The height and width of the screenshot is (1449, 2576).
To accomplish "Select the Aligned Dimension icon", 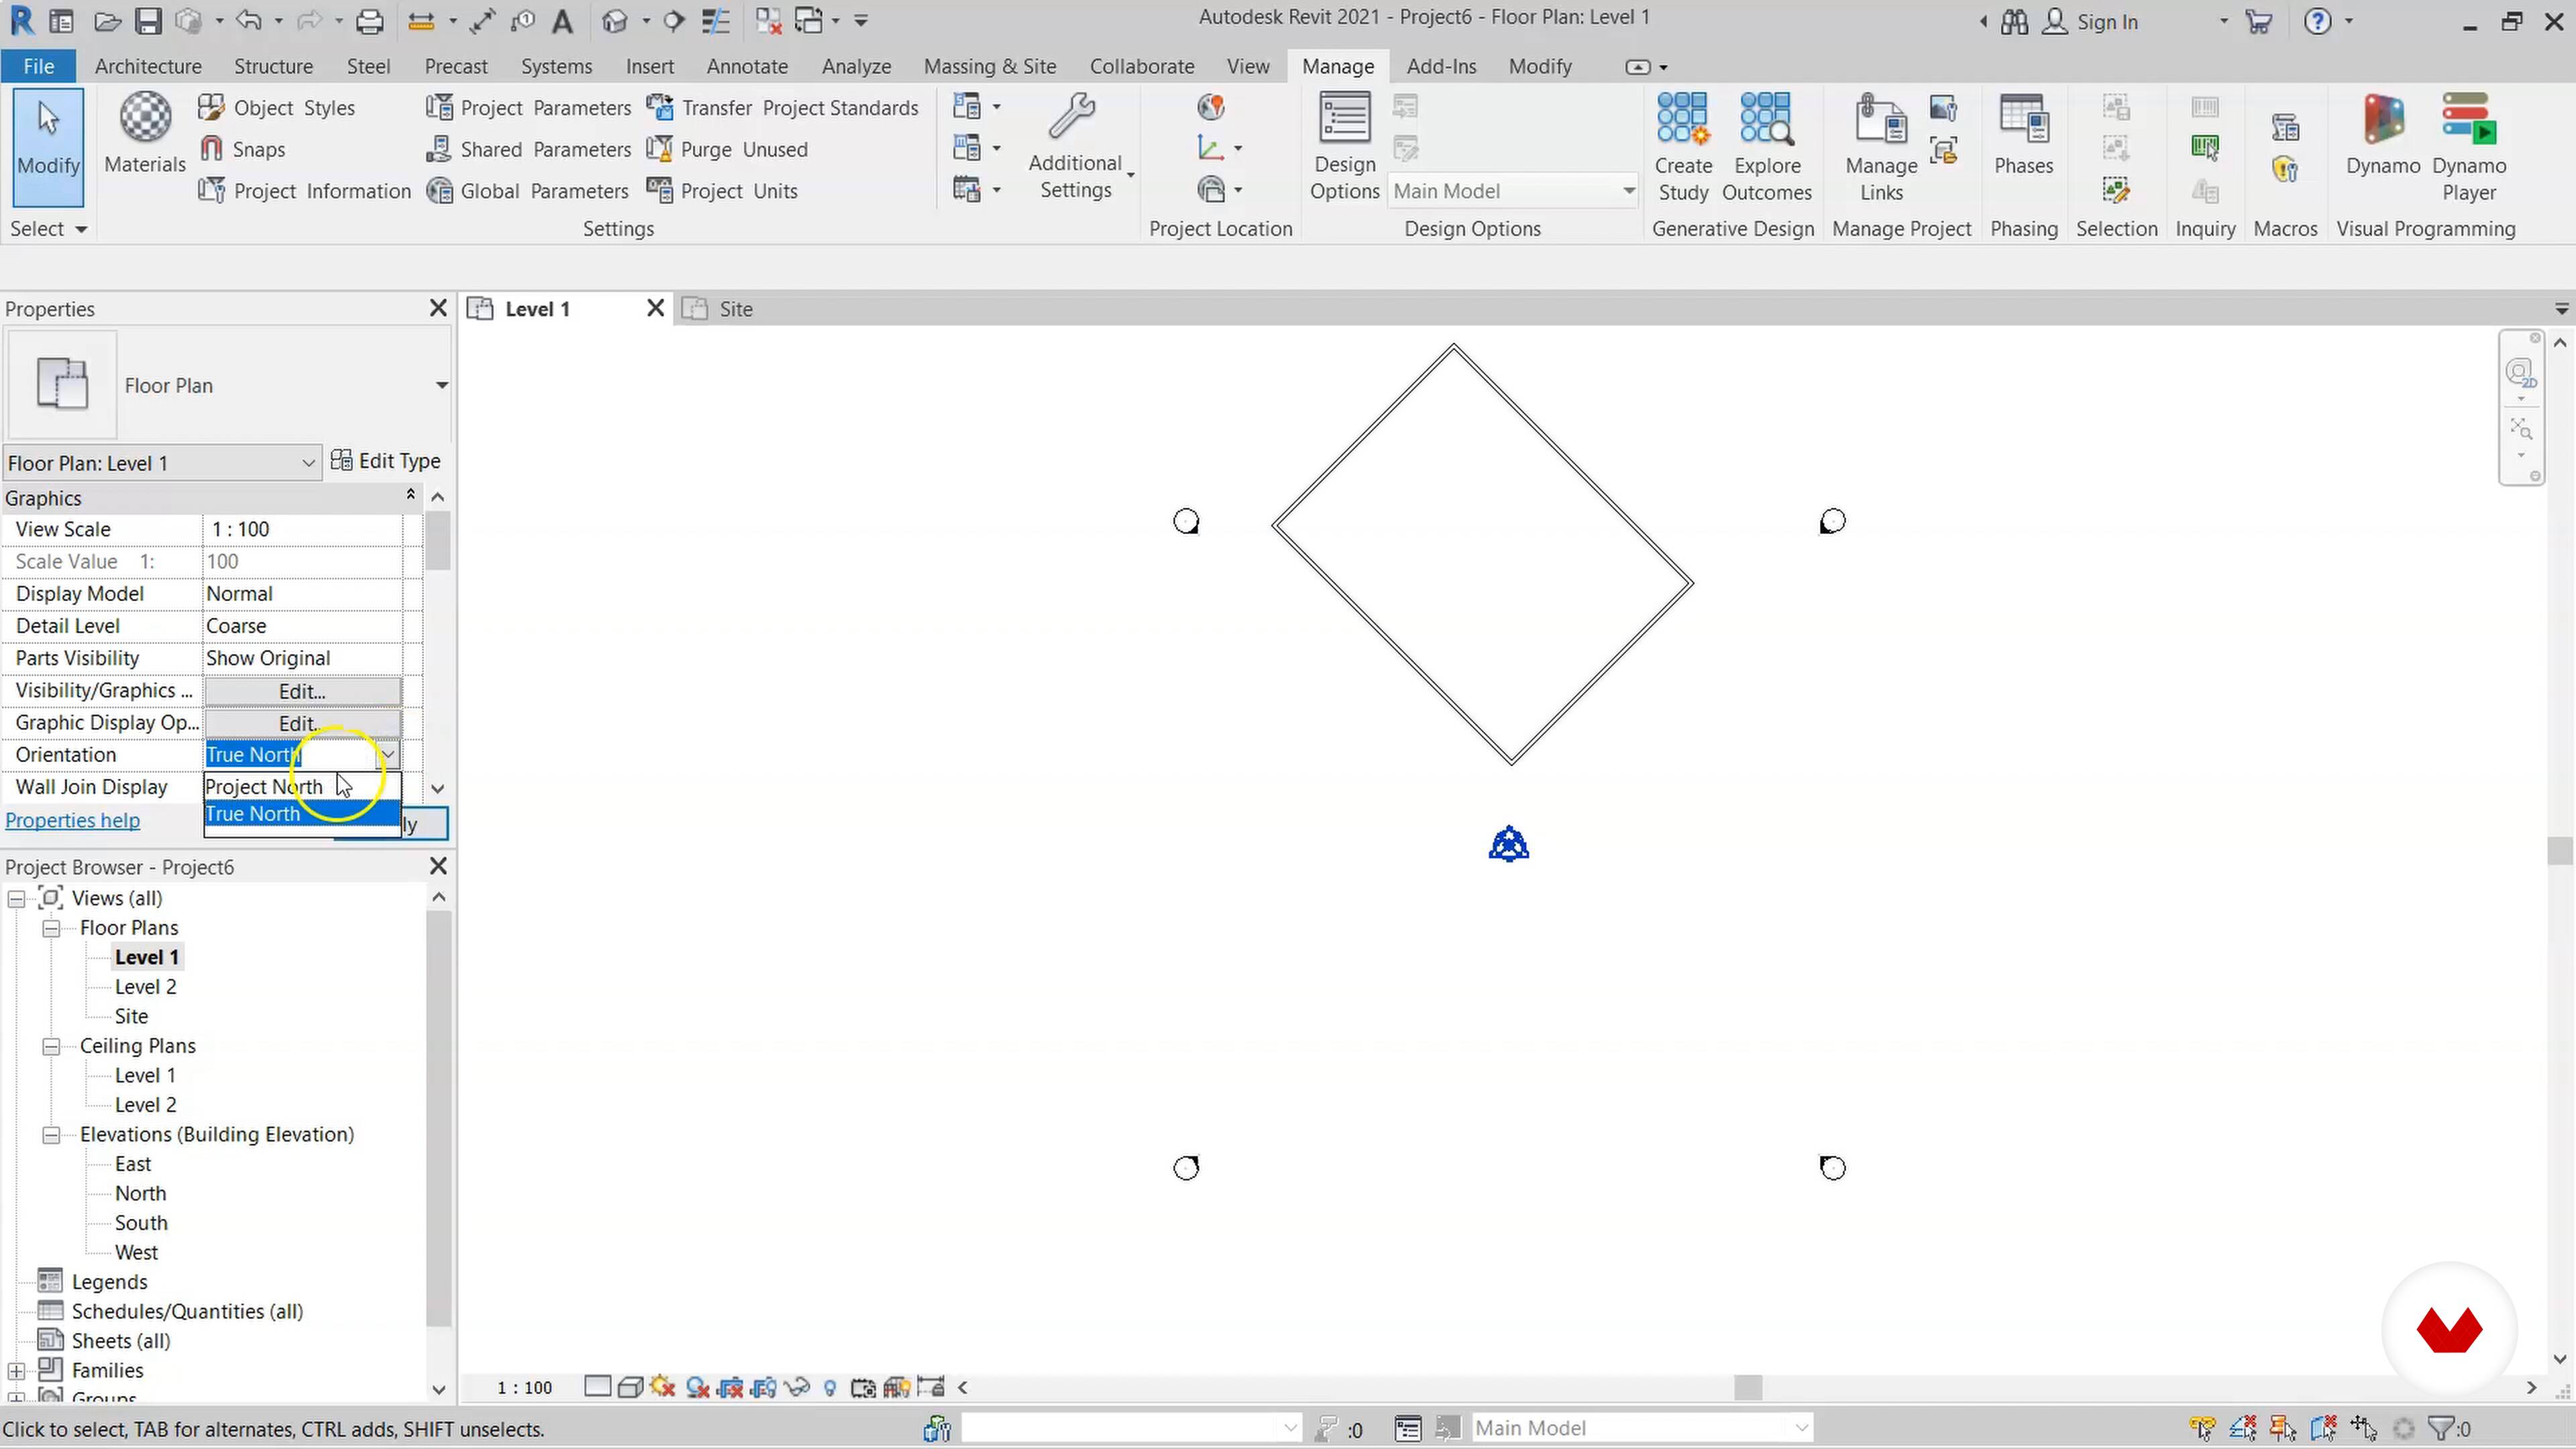I will (482, 21).
